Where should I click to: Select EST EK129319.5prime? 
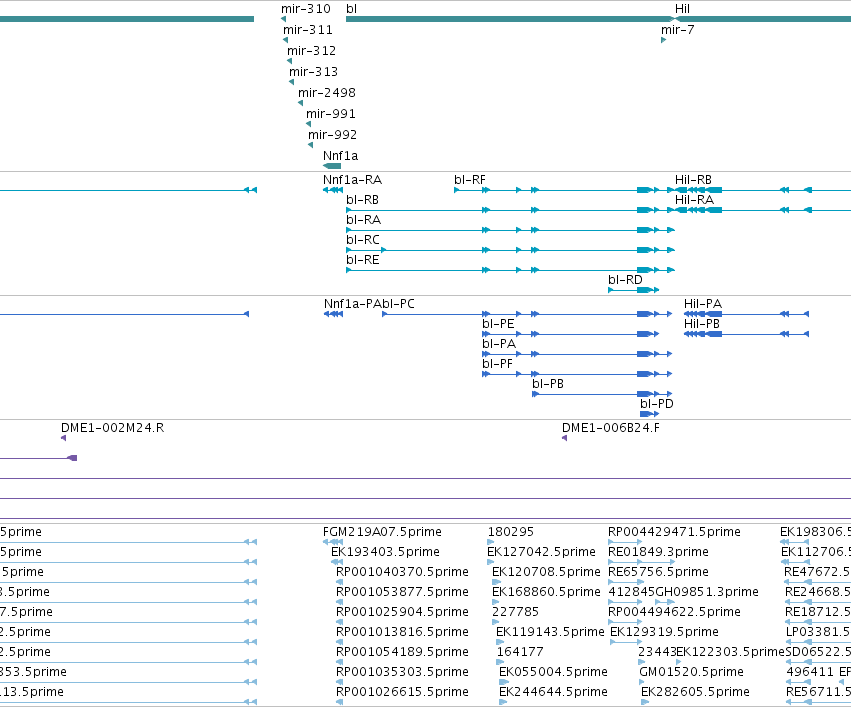(x=626, y=642)
